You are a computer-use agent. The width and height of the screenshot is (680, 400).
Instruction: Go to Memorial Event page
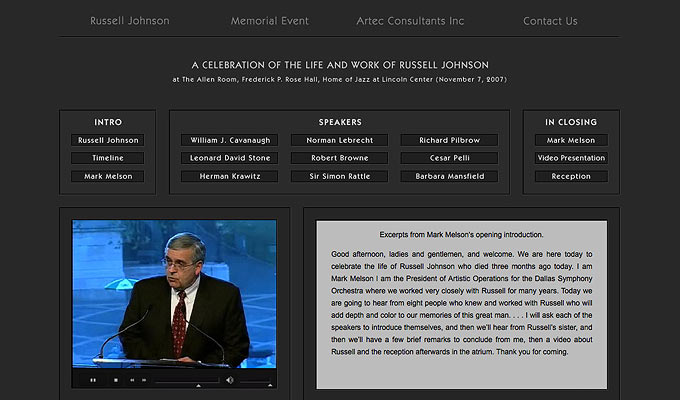(x=269, y=20)
